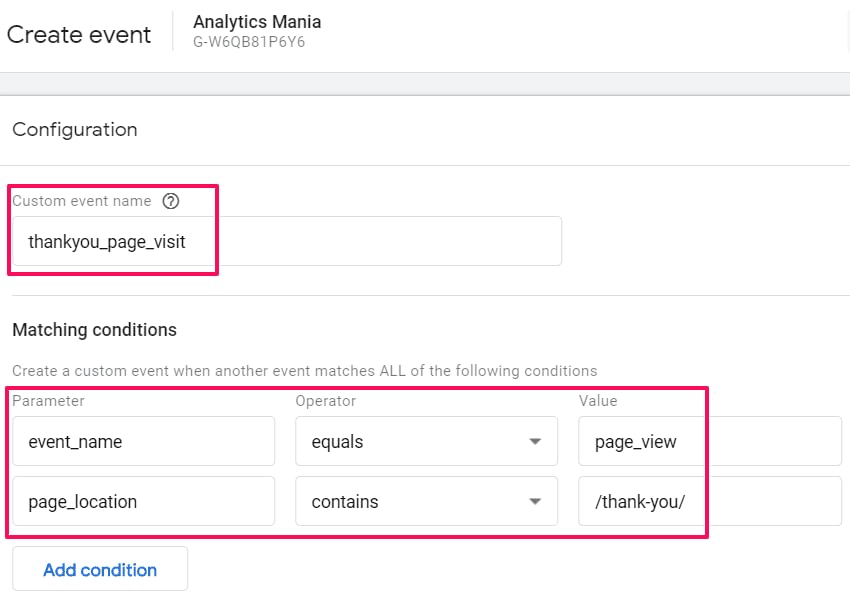The width and height of the screenshot is (850, 604).
Task: Click dropdown arrow in the contains operator field
Action: pos(535,502)
